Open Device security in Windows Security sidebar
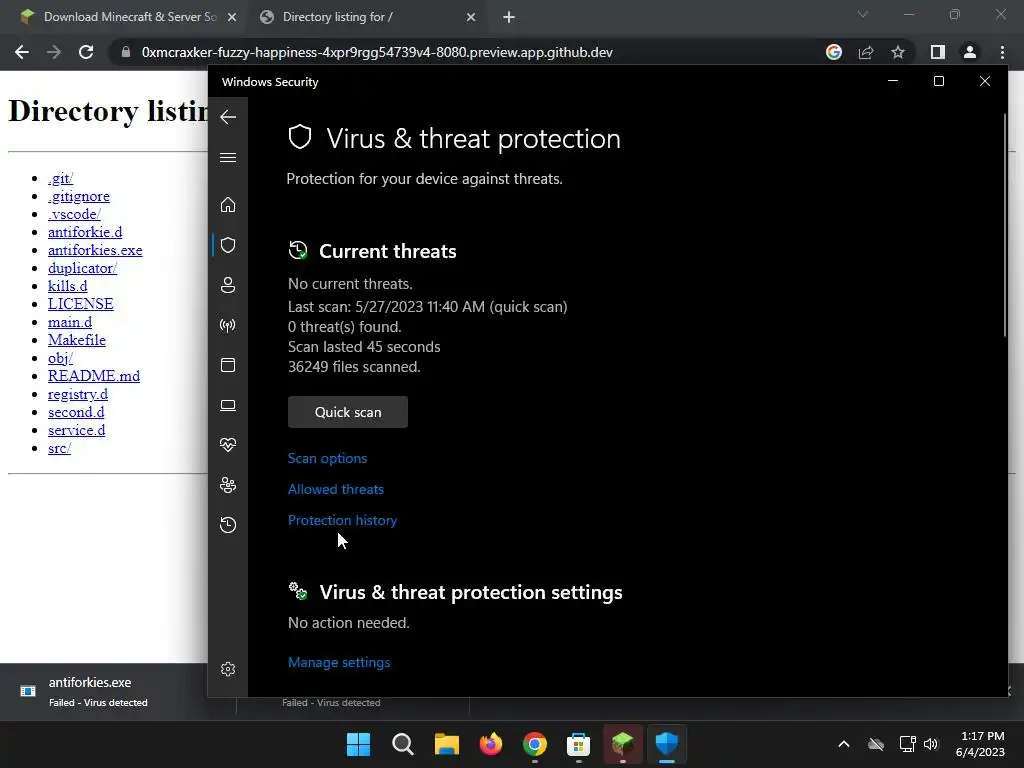This screenshot has height=768, width=1024. pyautogui.click(x=228, y=406)
